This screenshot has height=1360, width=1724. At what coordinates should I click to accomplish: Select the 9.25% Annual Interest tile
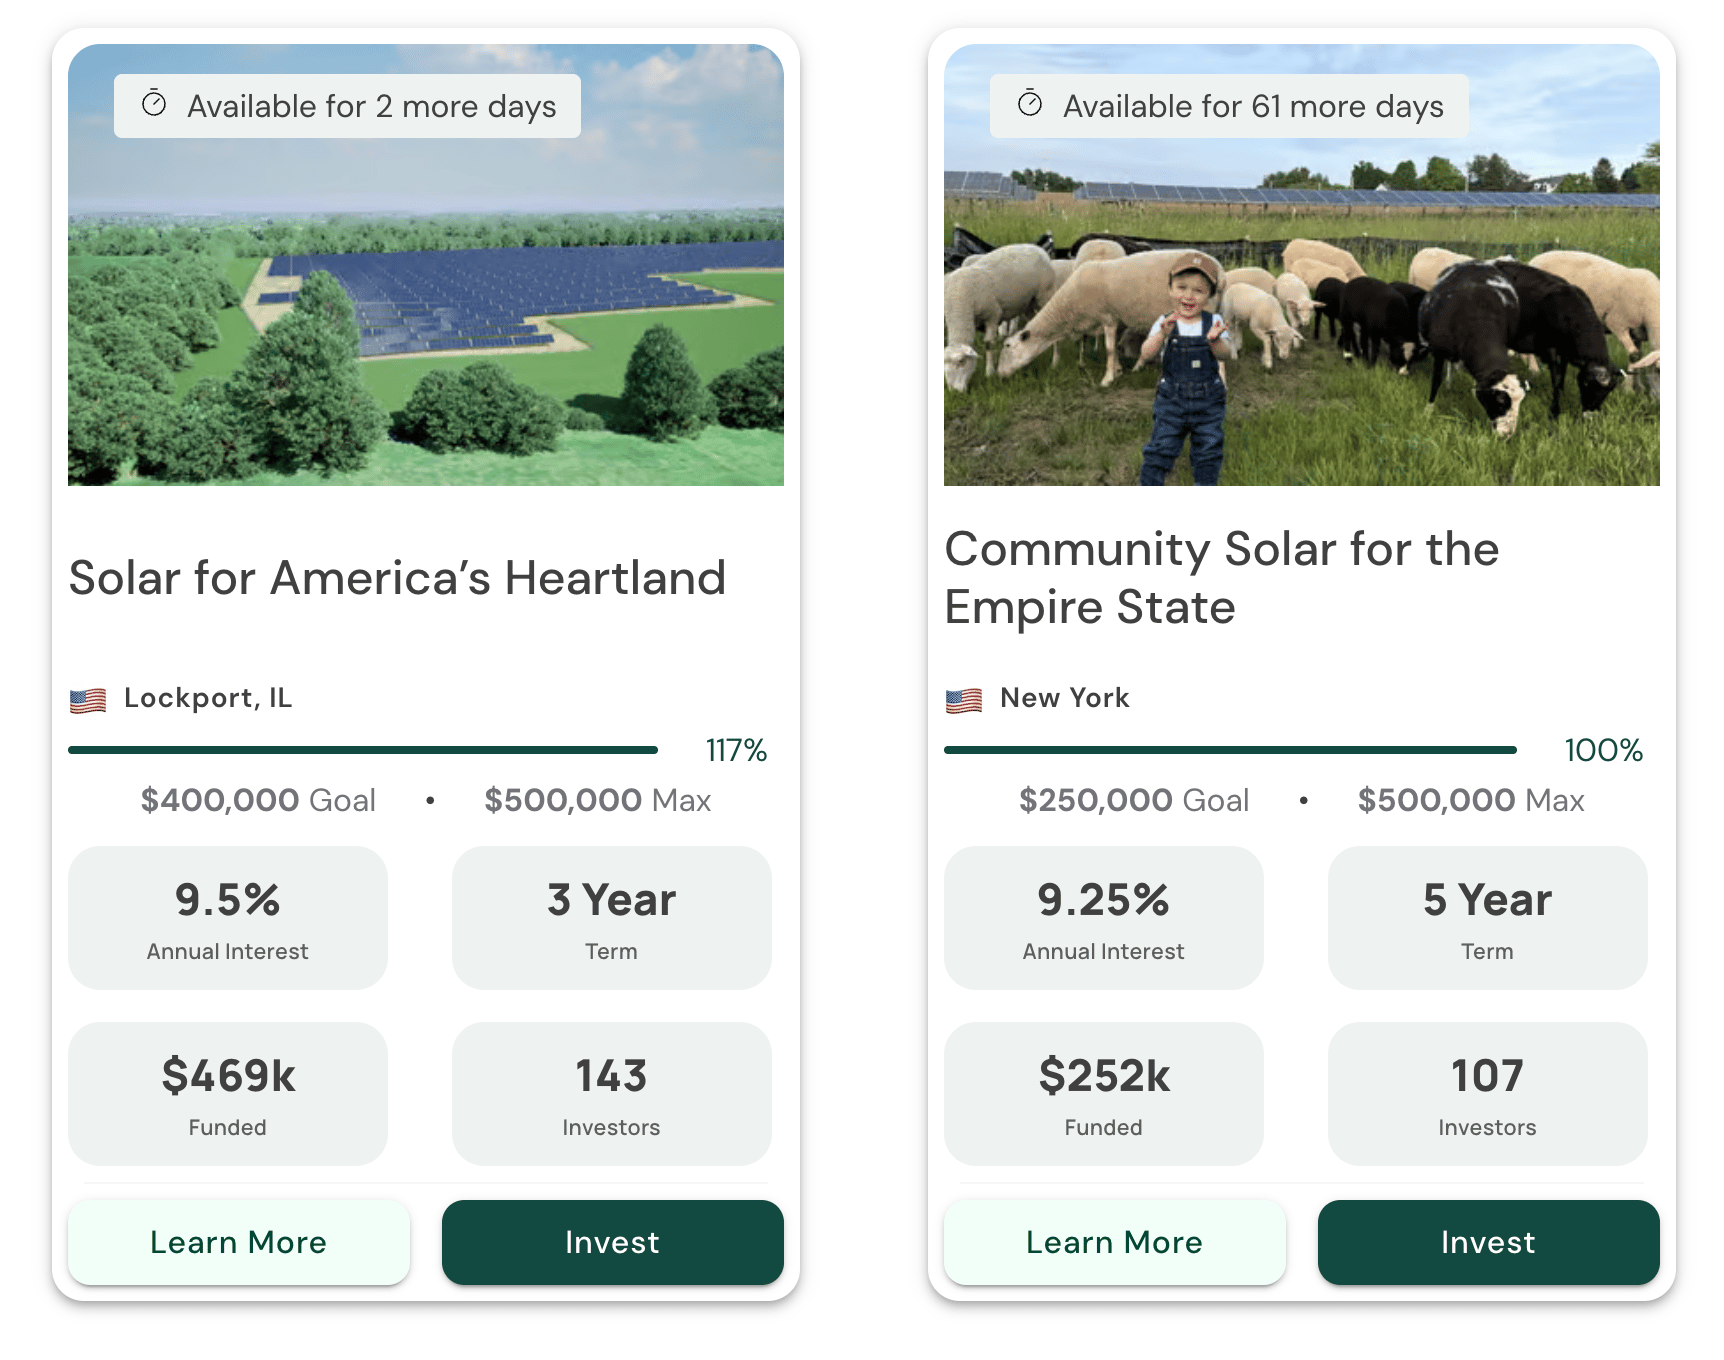point(1104,918)
